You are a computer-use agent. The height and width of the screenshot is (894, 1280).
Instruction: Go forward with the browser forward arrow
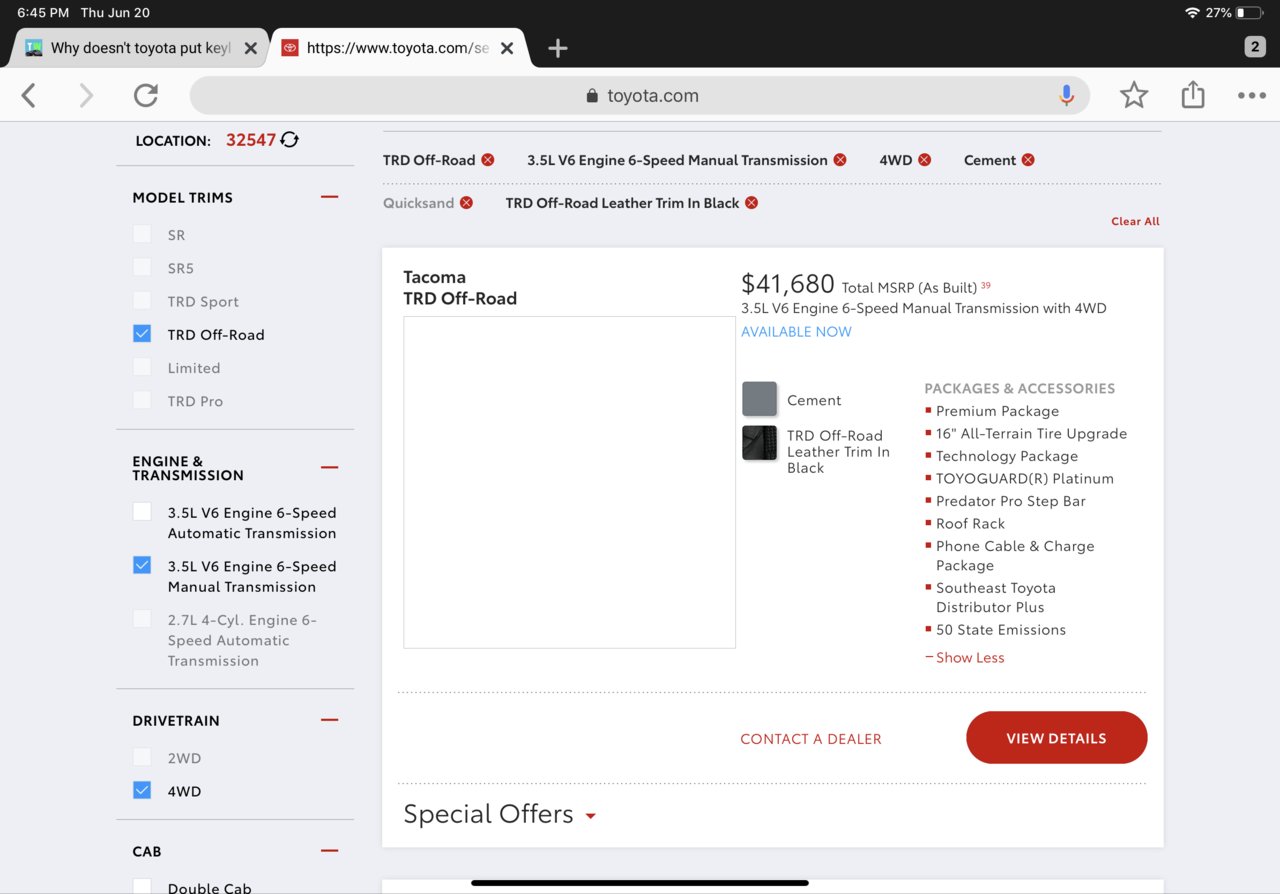coord(86,96)
